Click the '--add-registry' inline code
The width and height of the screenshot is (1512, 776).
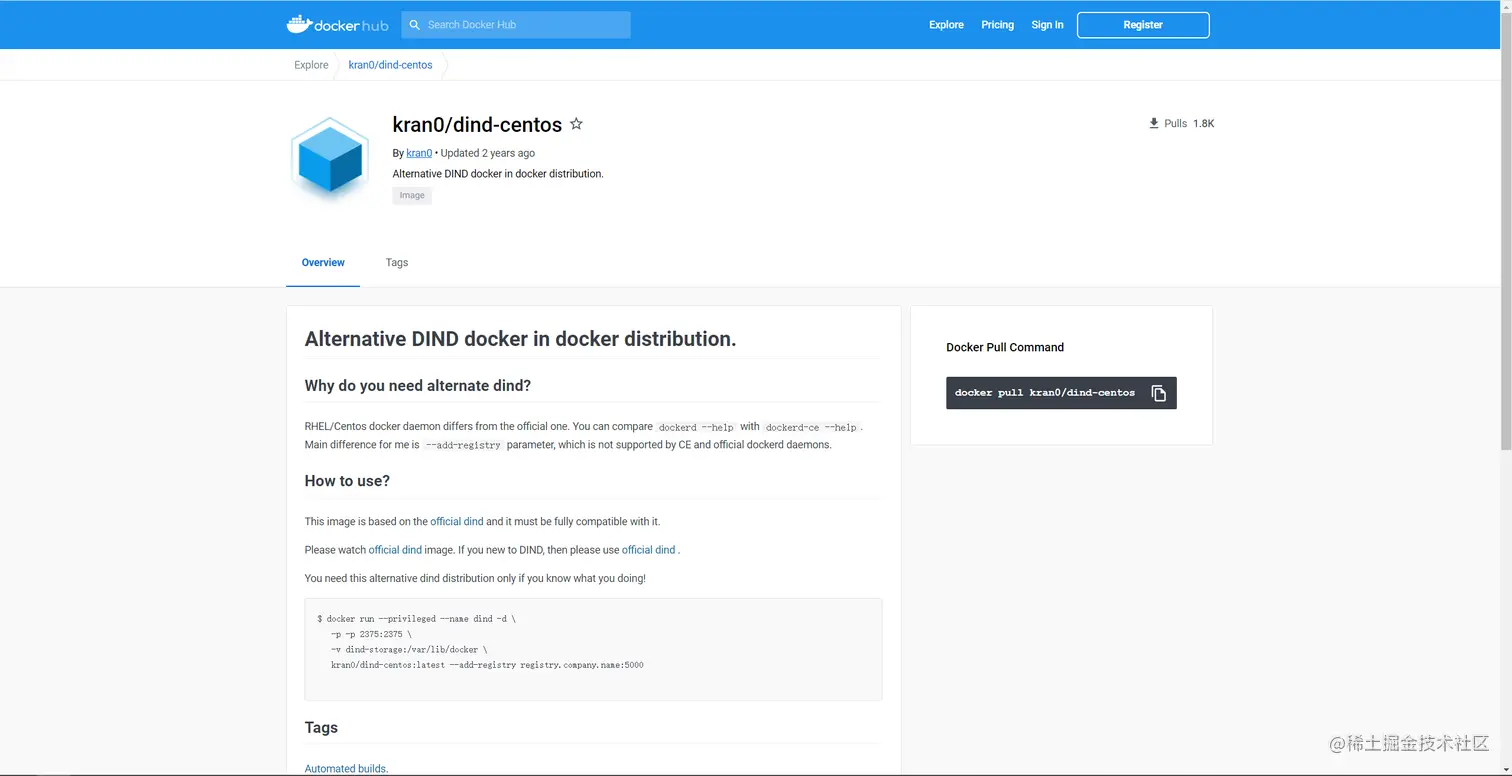(463, 445)
